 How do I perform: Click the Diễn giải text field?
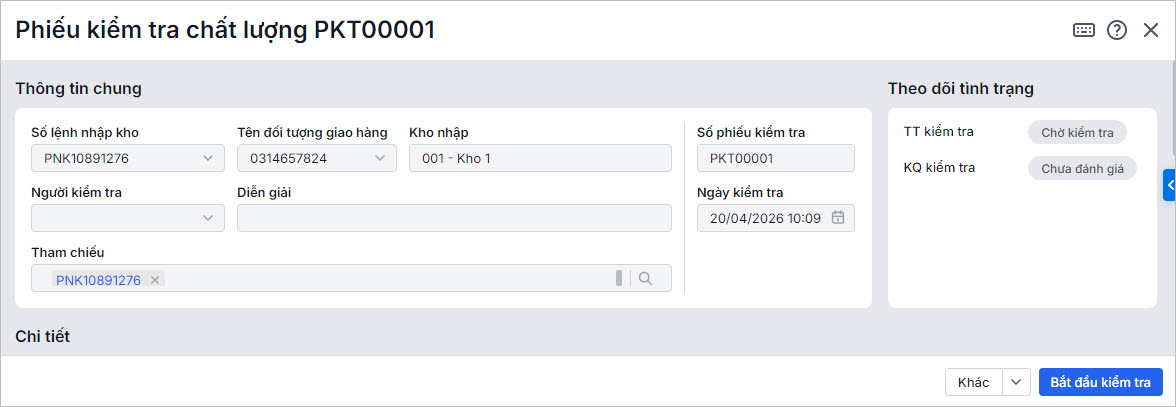(x=454, y=218)
